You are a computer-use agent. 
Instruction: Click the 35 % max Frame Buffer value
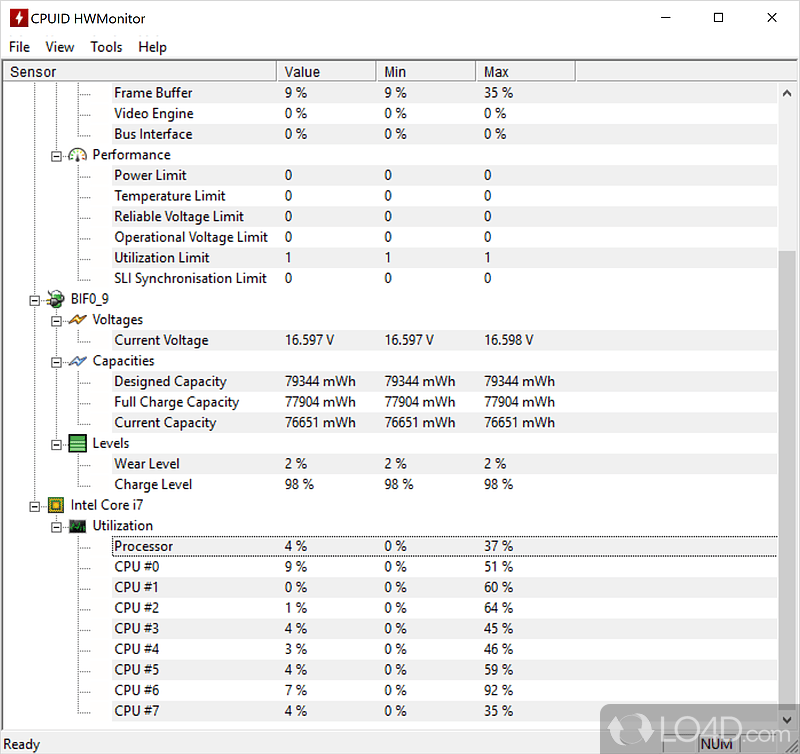[498, 93]
